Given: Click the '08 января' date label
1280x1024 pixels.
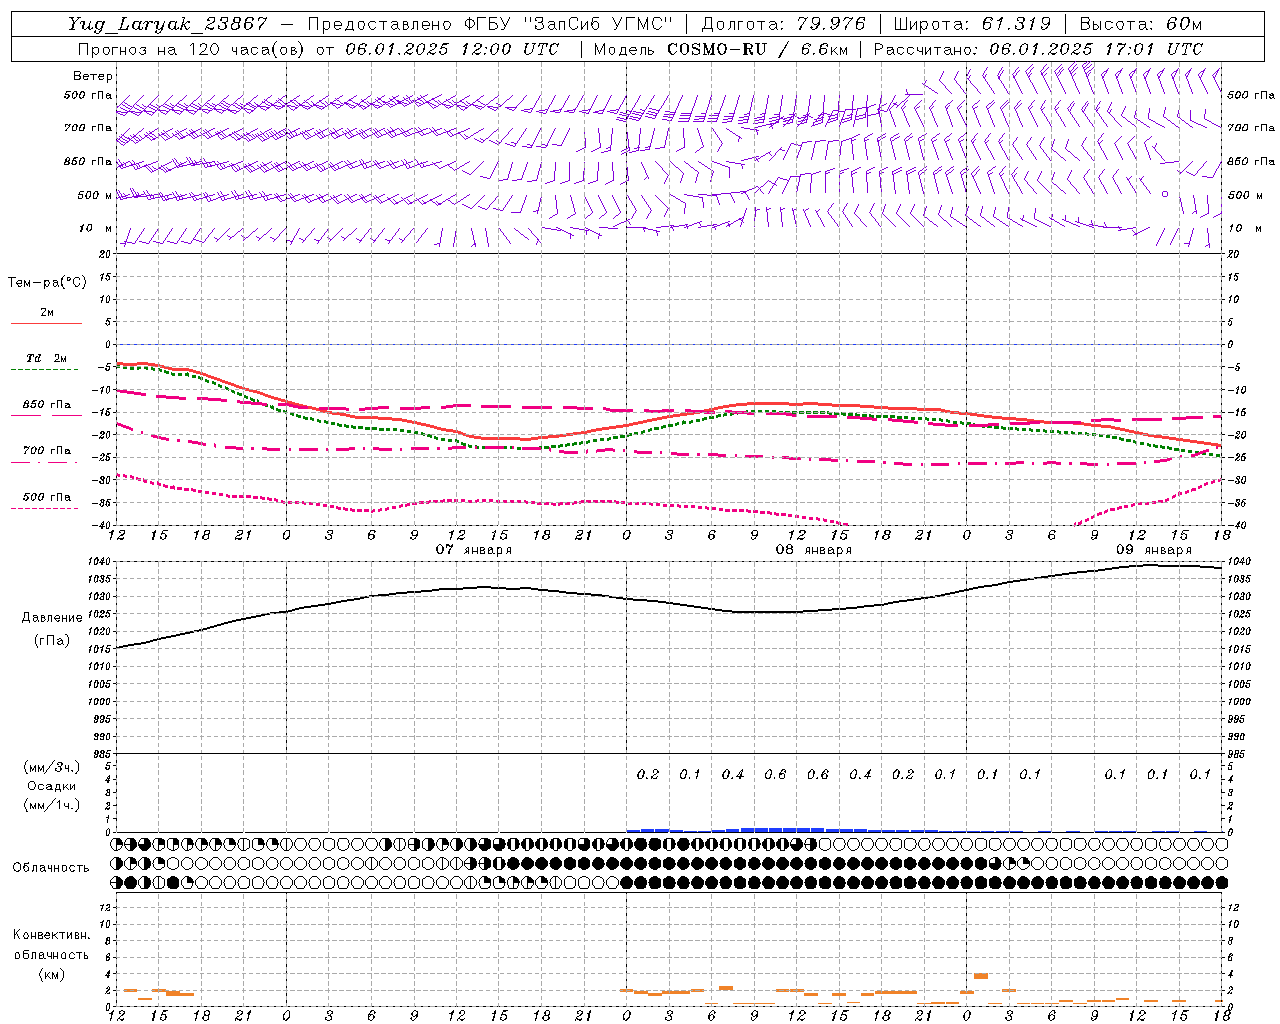Looking at the screenshot, I should click(x=814, y=550).
